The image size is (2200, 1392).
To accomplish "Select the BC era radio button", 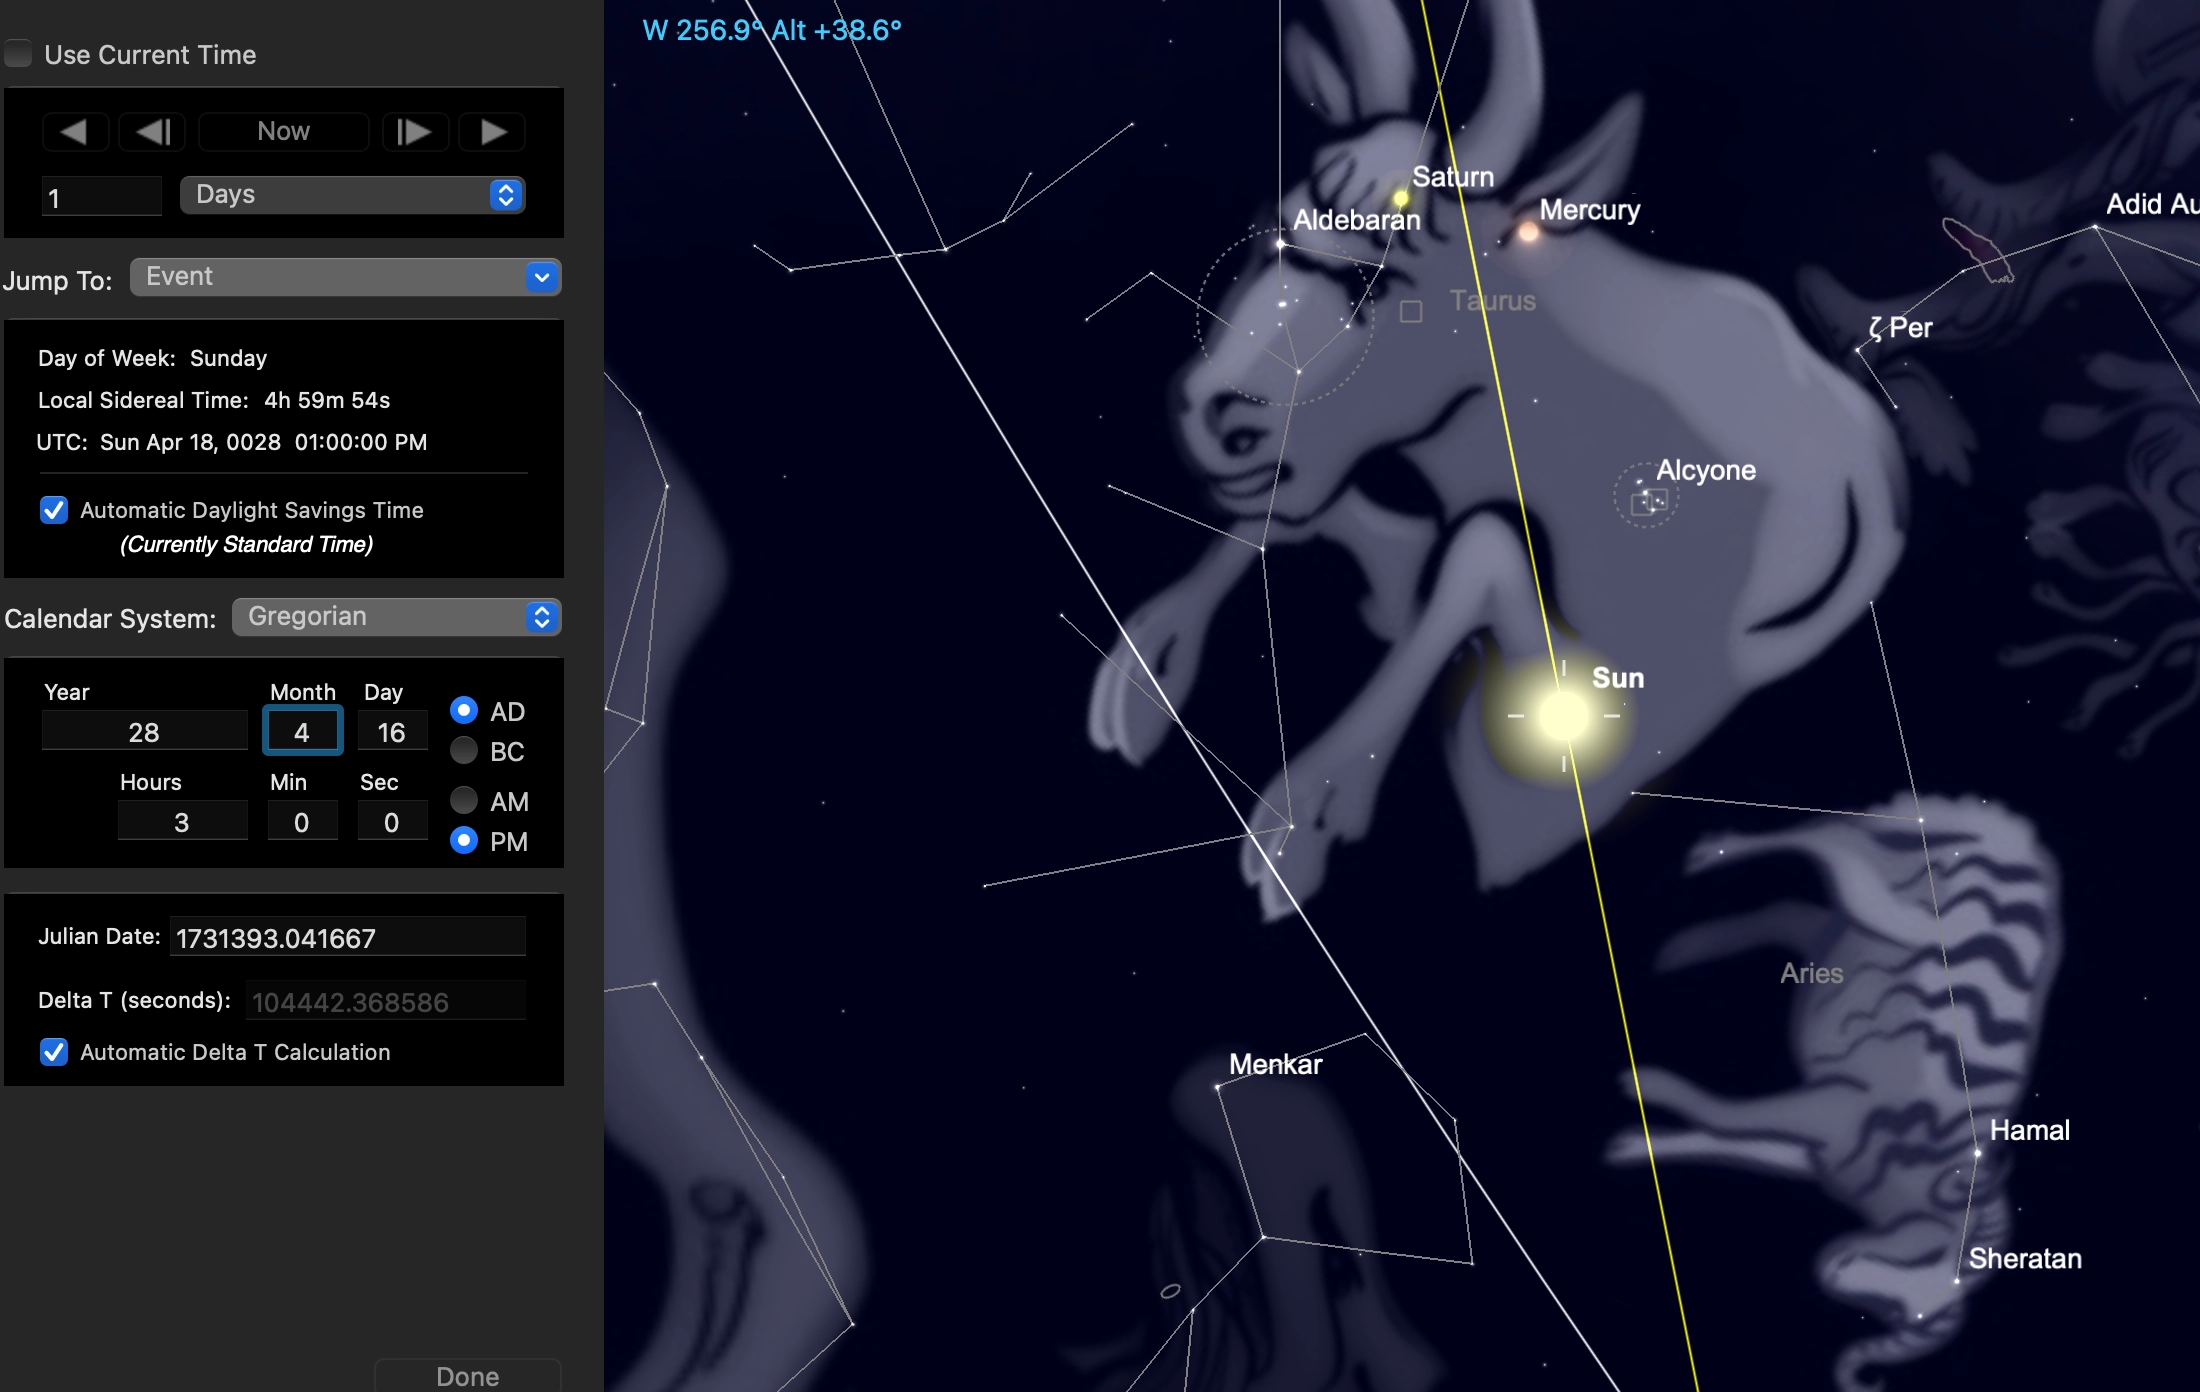I will pos(464,751).
